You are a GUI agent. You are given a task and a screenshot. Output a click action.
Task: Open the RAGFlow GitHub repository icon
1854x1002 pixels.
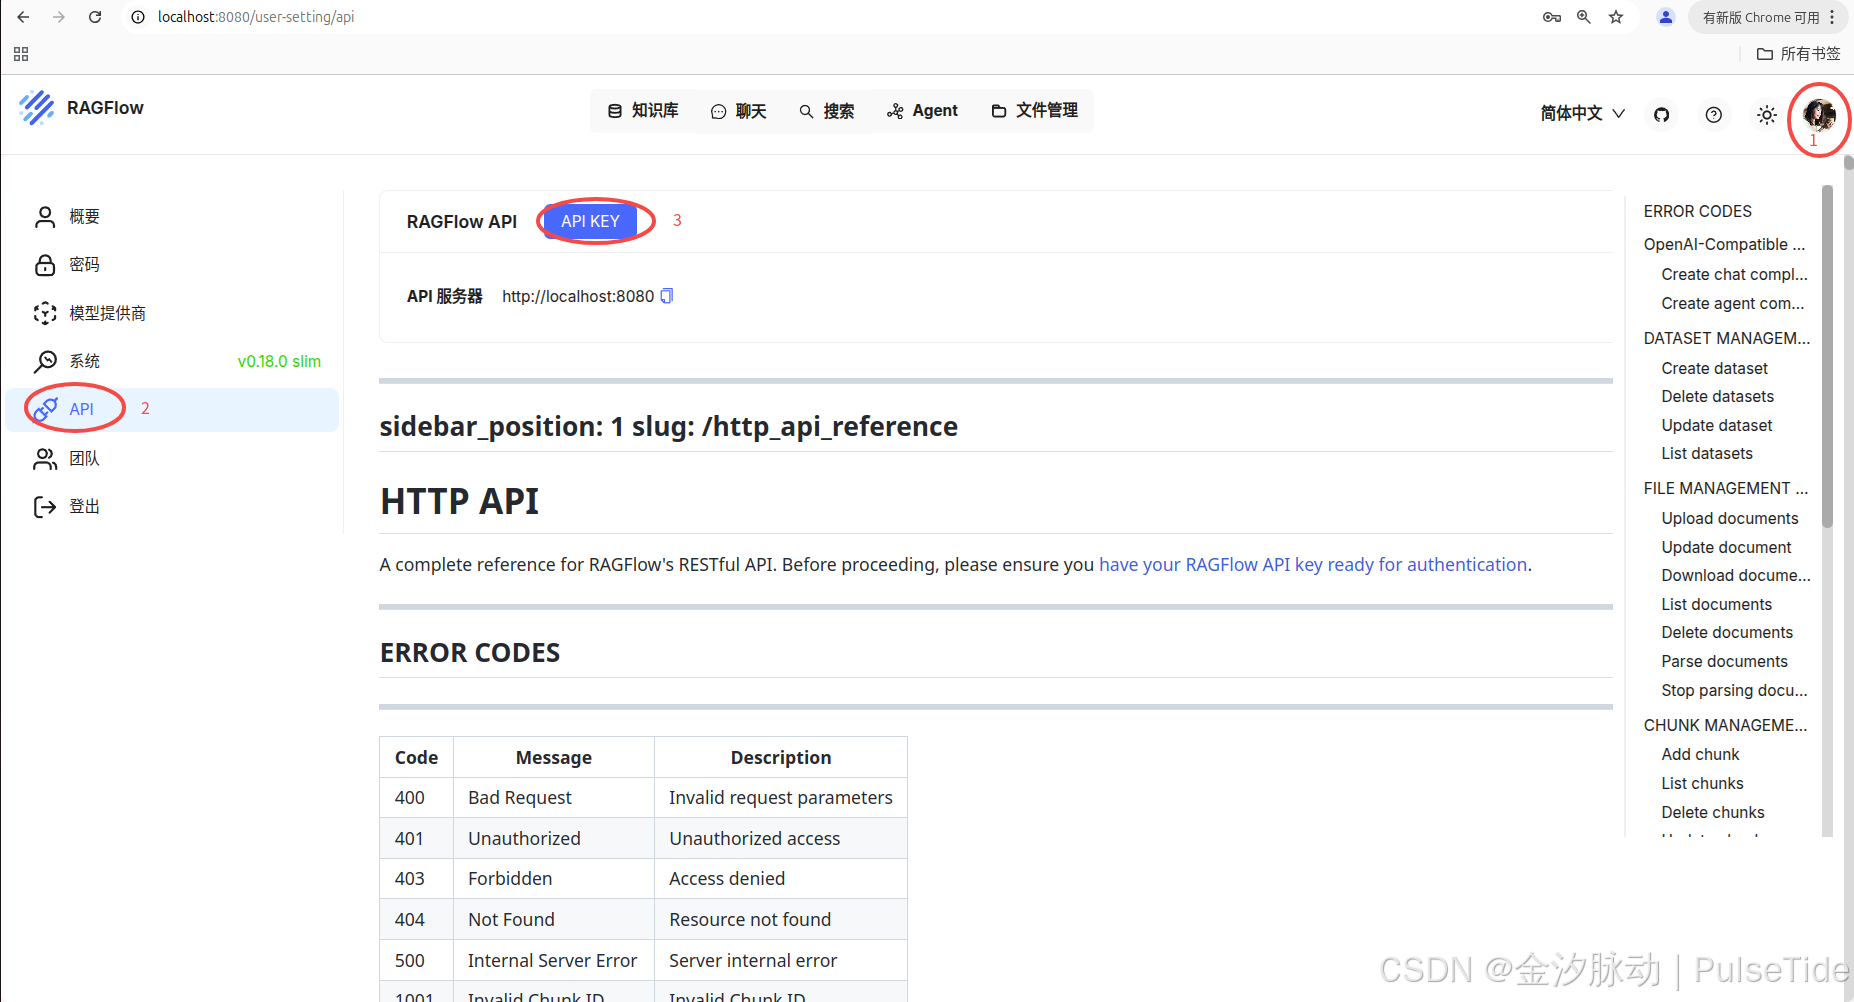point(1661,114)
